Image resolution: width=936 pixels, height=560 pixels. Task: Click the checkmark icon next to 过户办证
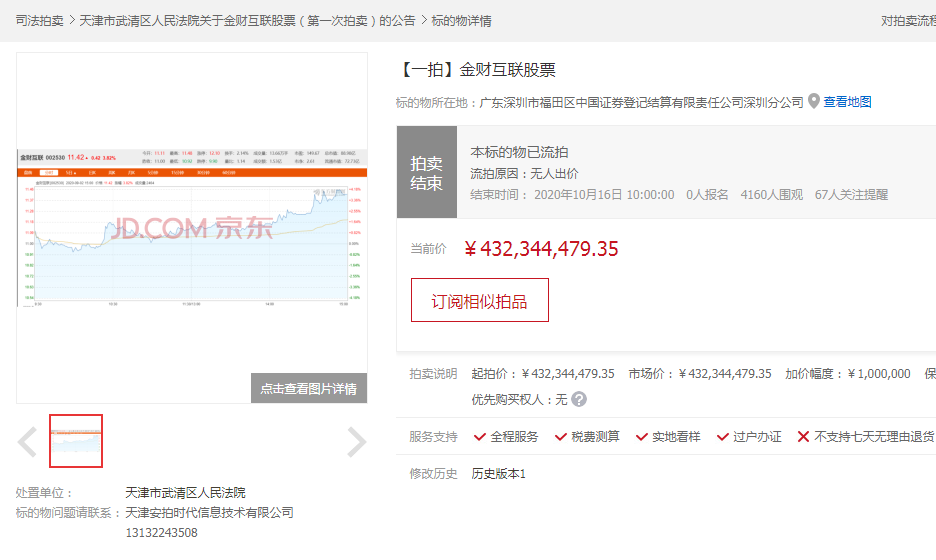(722, 437)
